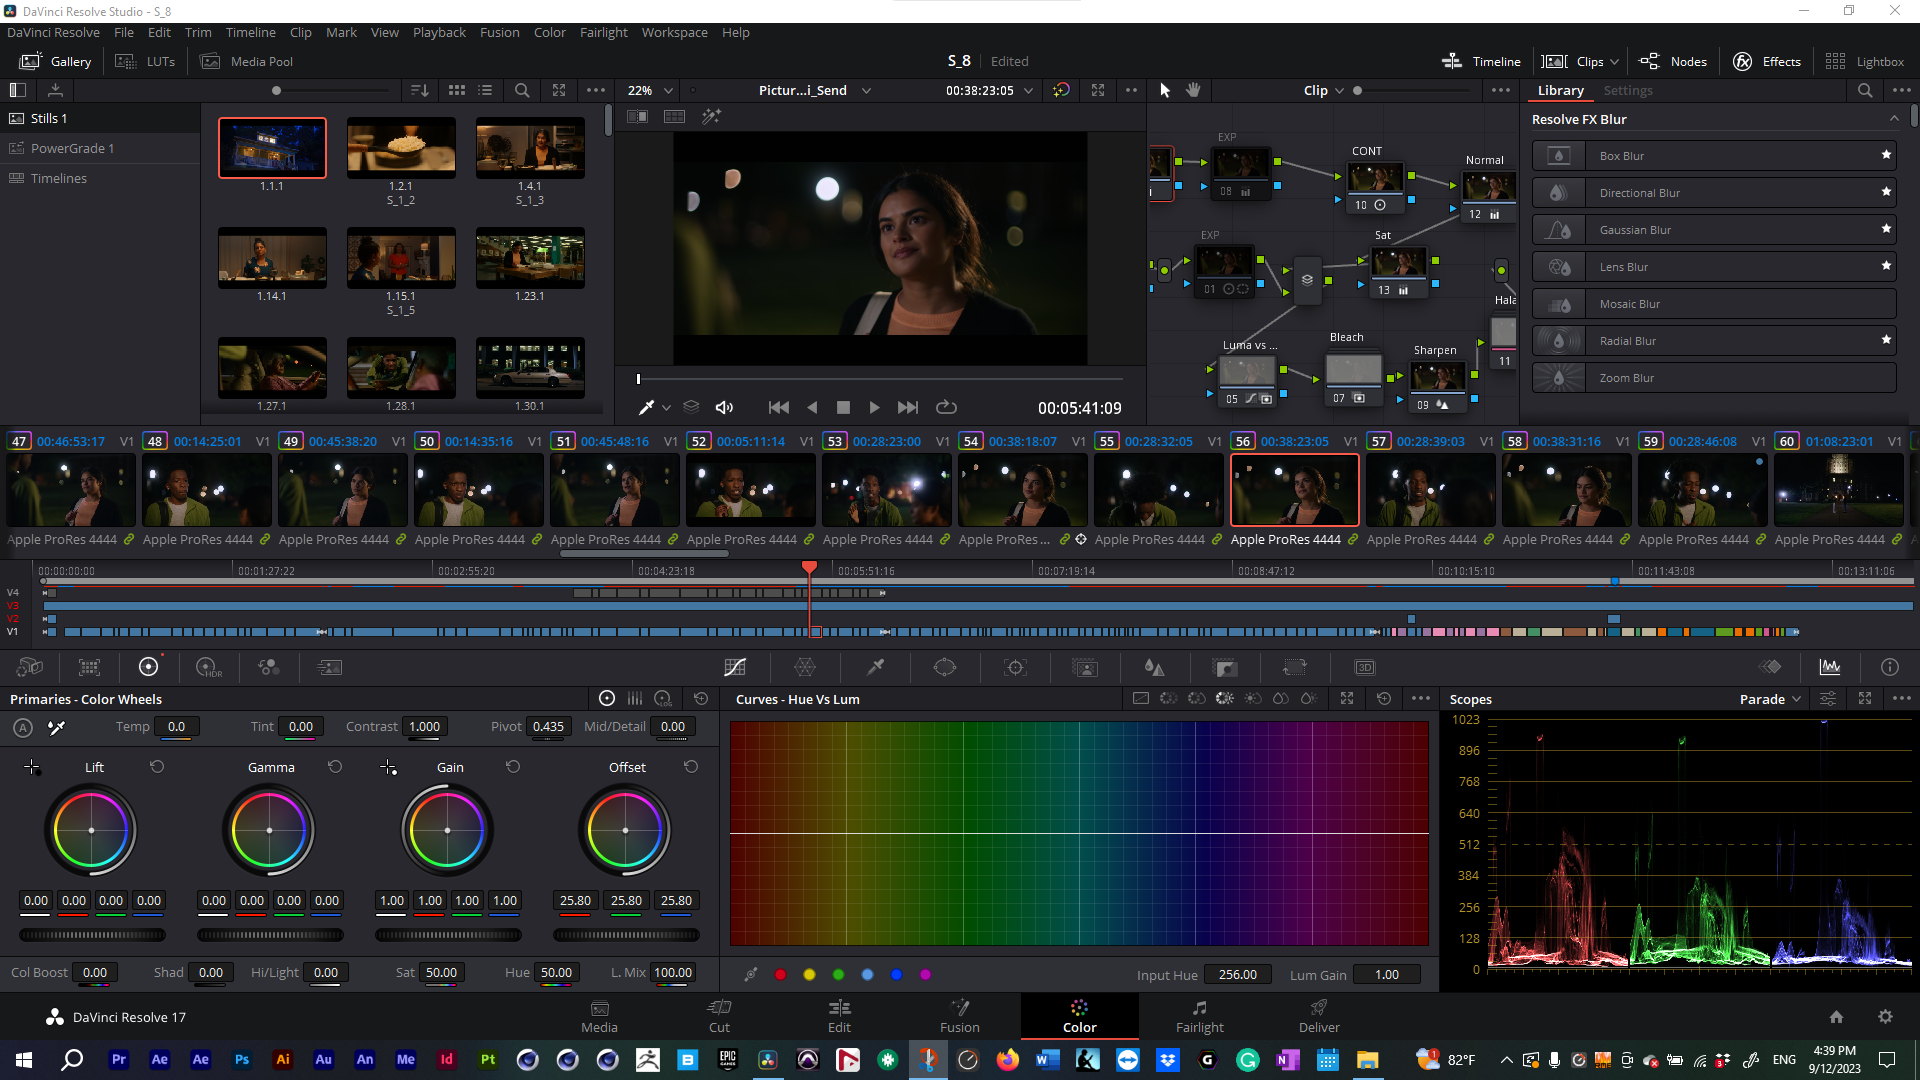Expand the Parade scope type dropdown

click(1770, 699)
